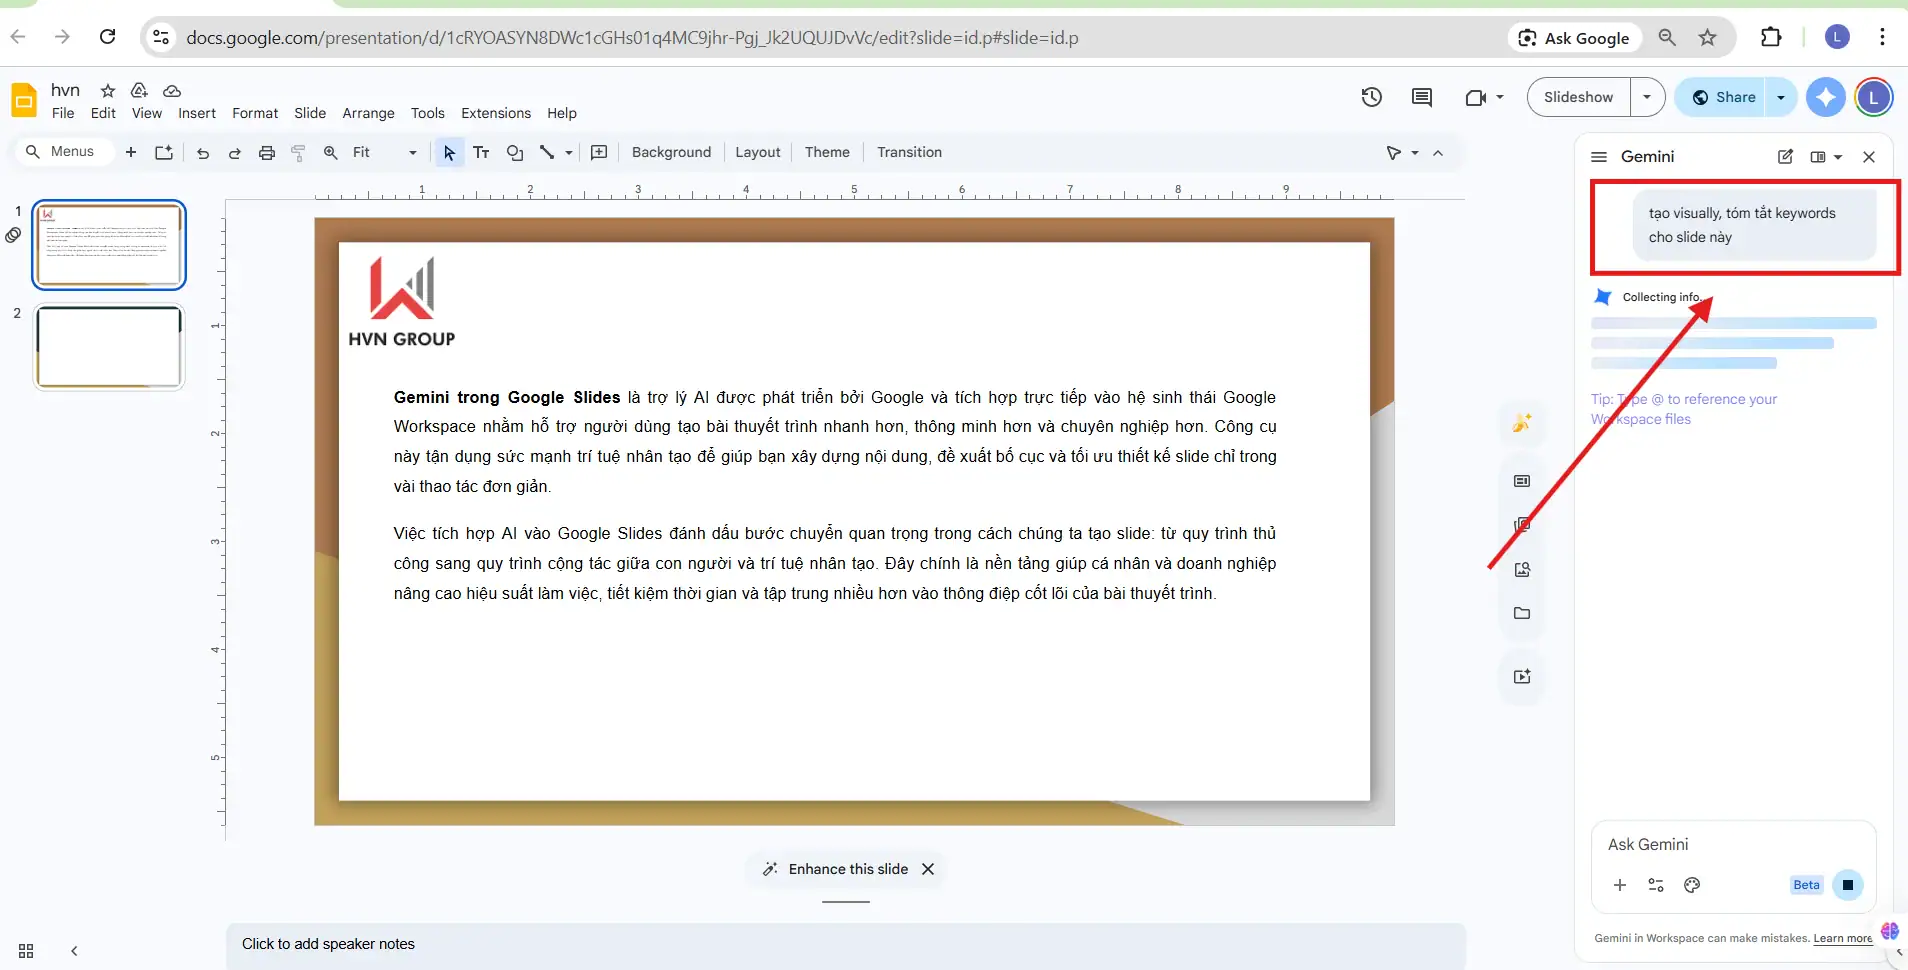Close the Gemini side panel
The height and width of the screenshot is (970, 1908).
pyautogui.click(x=1869, y=157)
